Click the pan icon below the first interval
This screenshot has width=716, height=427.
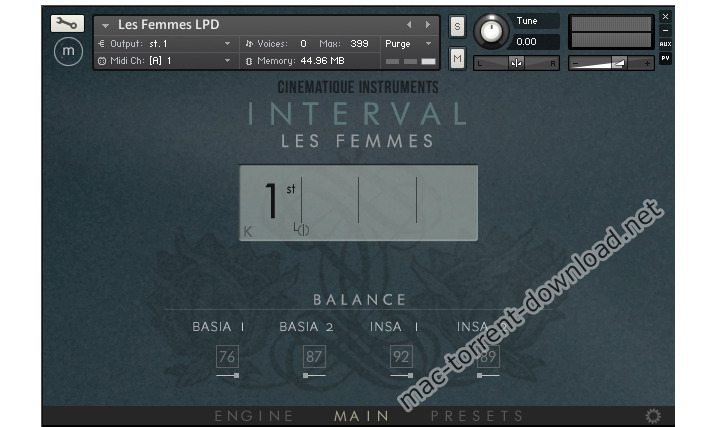301,229
